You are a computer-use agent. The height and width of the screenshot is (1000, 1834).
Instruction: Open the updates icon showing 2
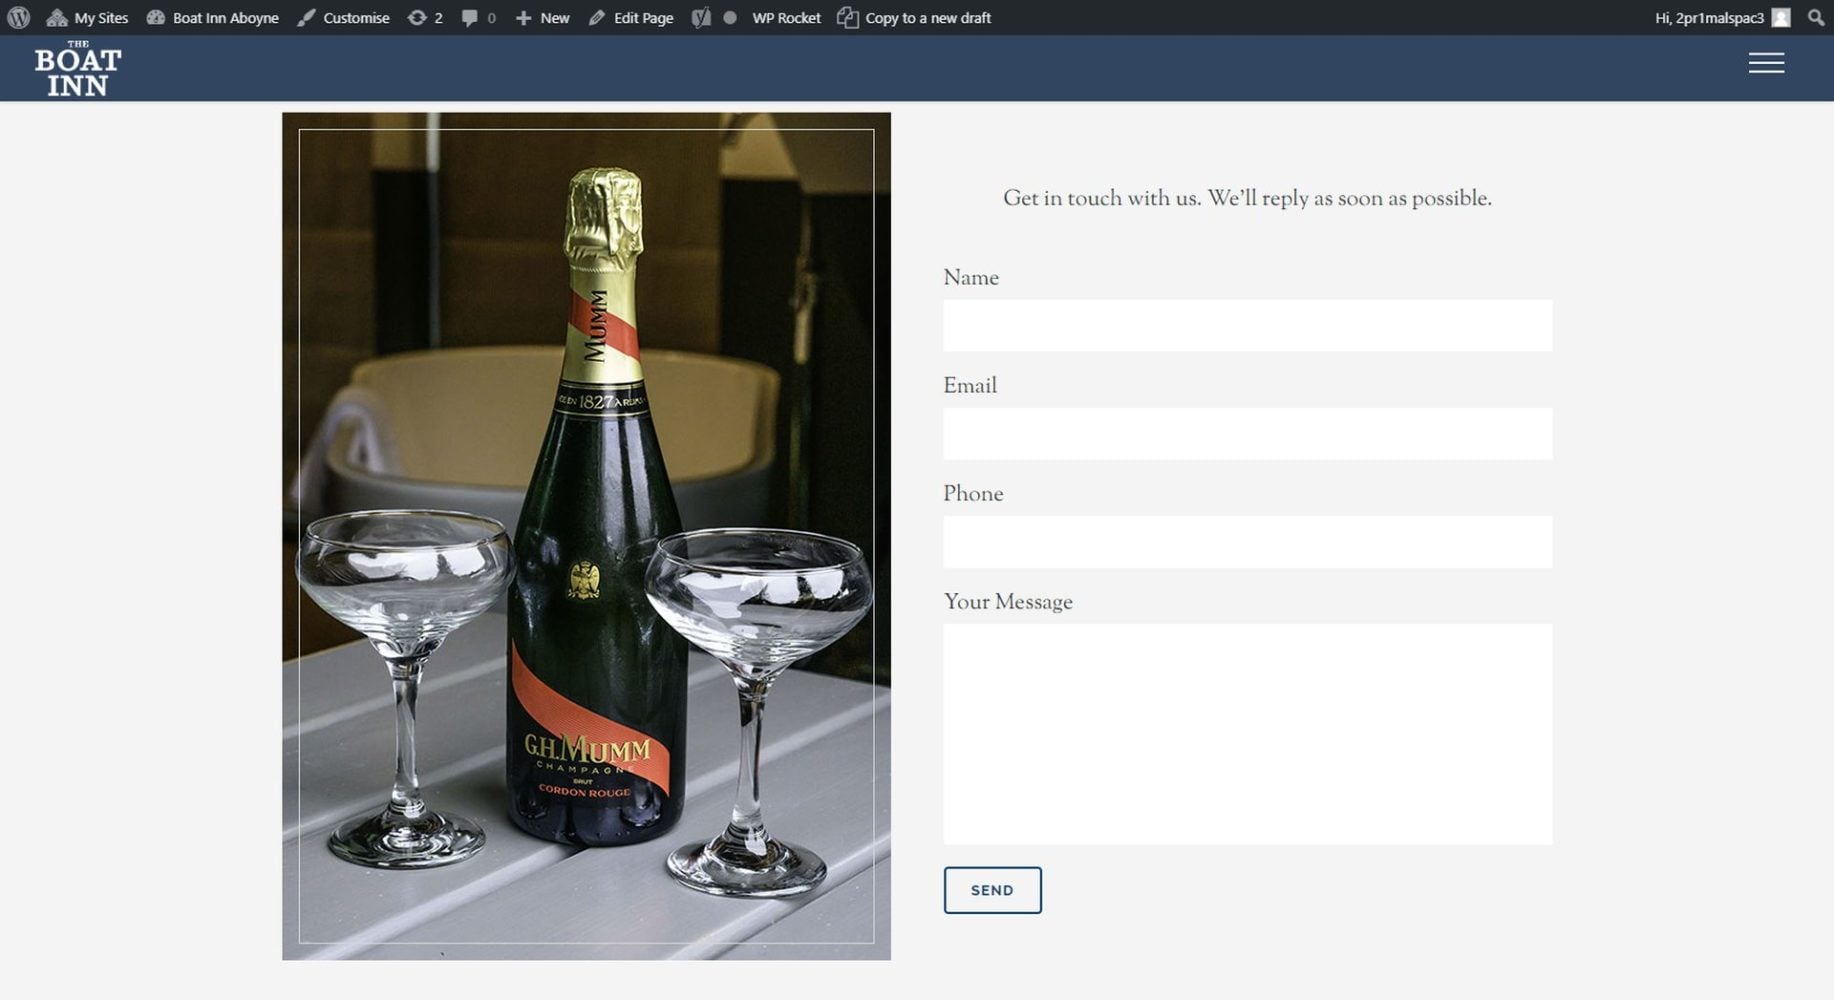pyautogui.click(x=425, y=18)
